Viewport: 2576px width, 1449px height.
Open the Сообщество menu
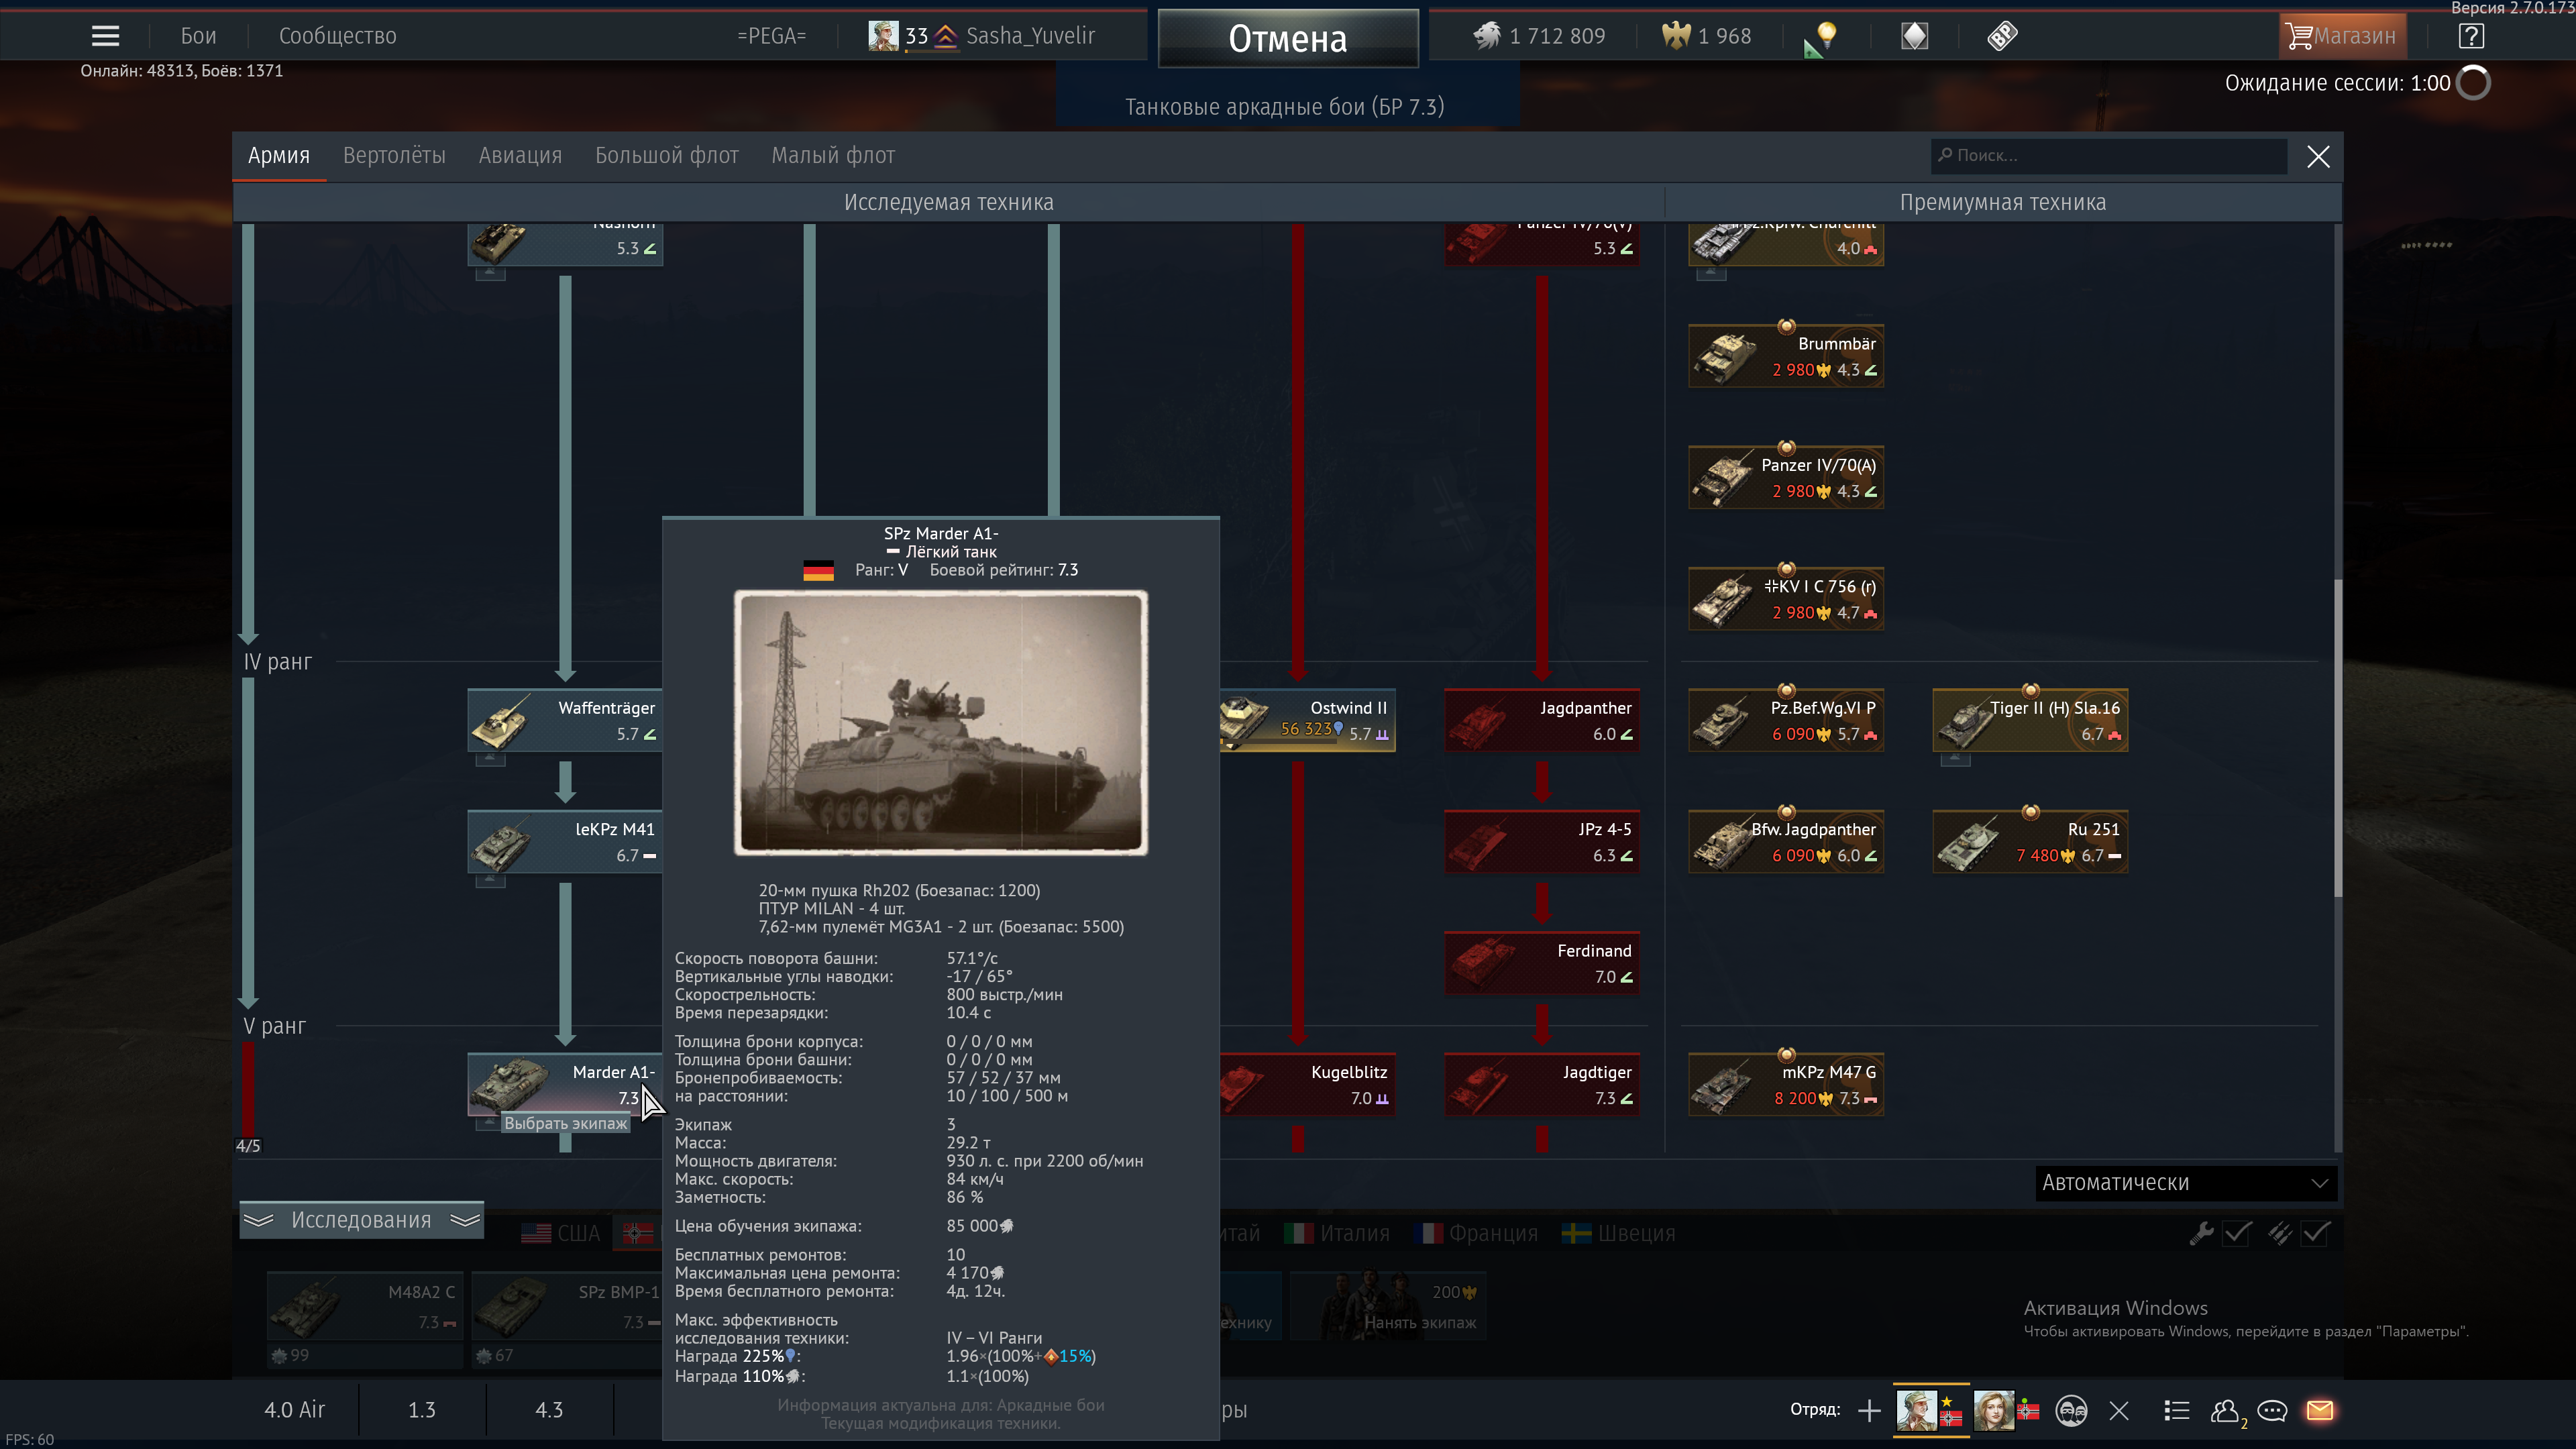338,36
